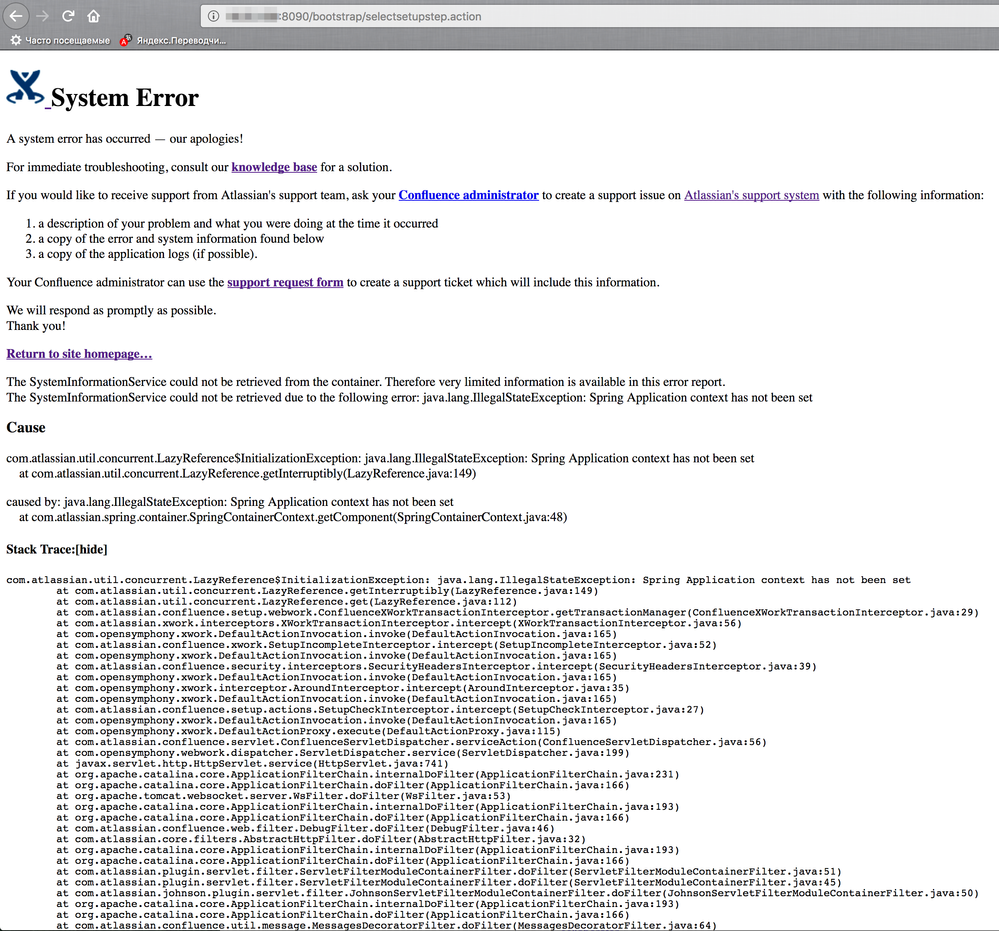Click the 'System Error' heading

pyautogui.click(x=124, y=97)
